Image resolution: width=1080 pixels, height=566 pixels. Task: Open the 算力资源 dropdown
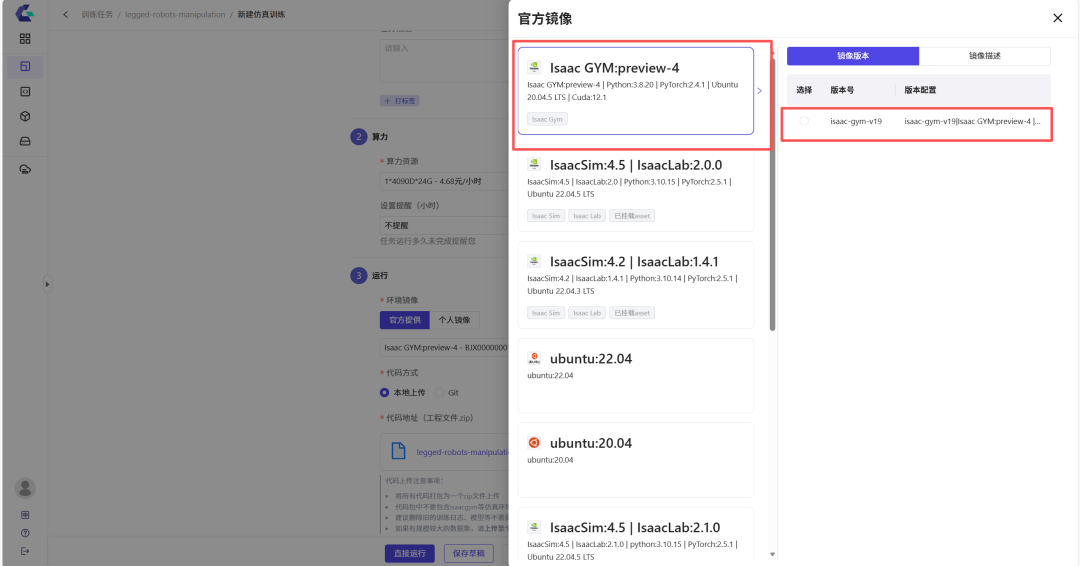click(444, 181)
